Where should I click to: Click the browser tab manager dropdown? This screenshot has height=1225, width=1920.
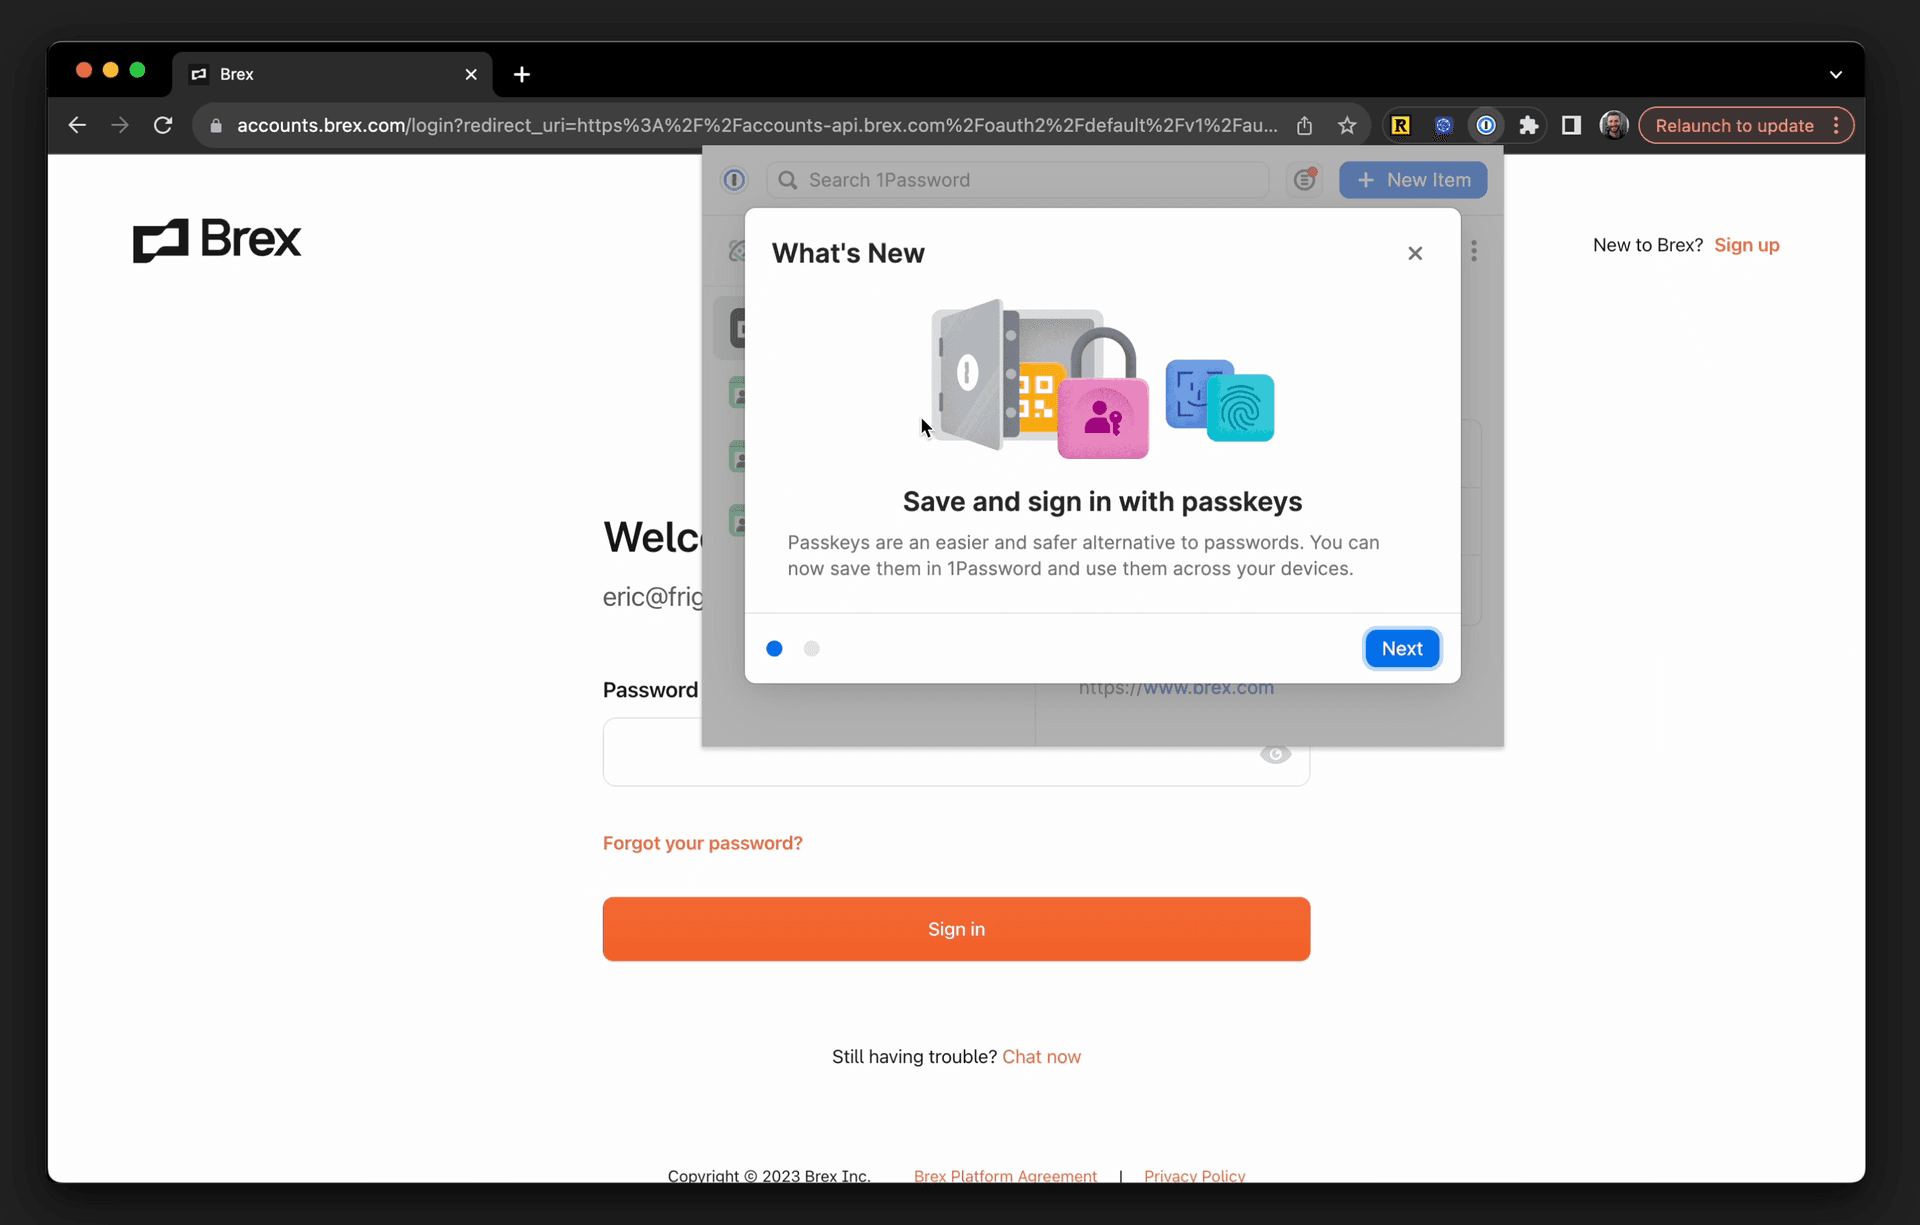tap(1835, 74)
